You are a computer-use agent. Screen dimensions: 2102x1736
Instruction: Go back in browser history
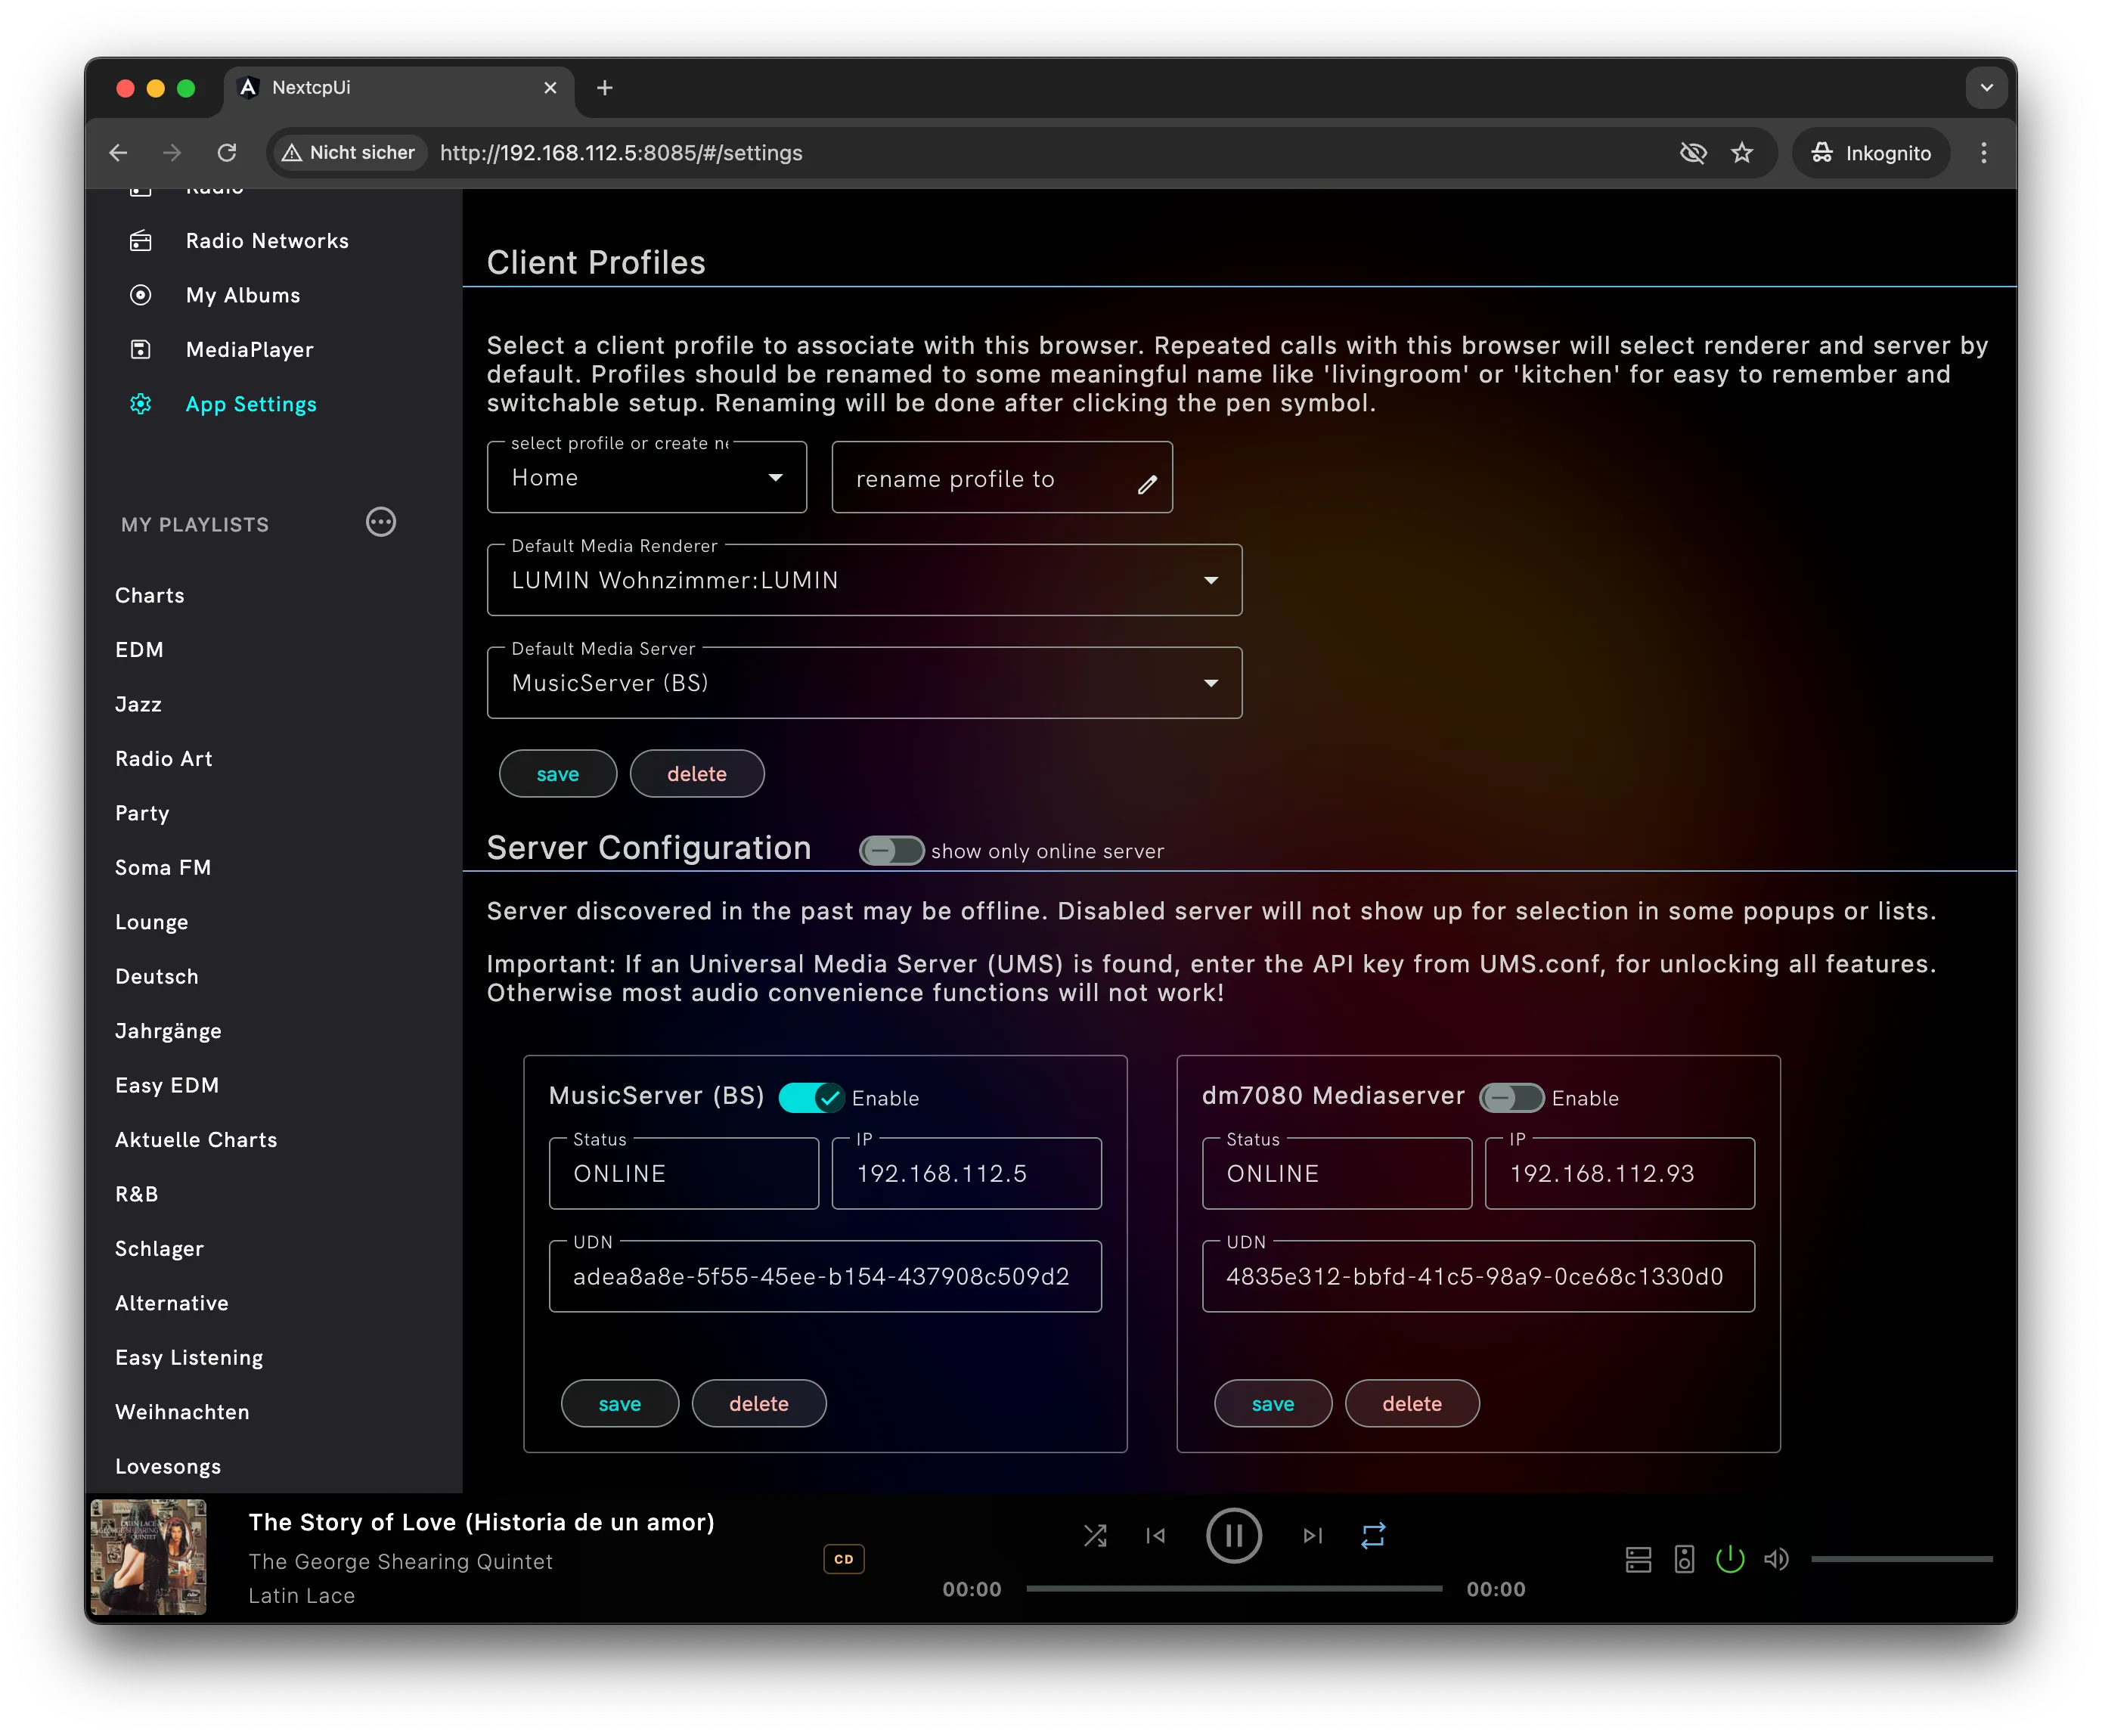click(118, 153)
